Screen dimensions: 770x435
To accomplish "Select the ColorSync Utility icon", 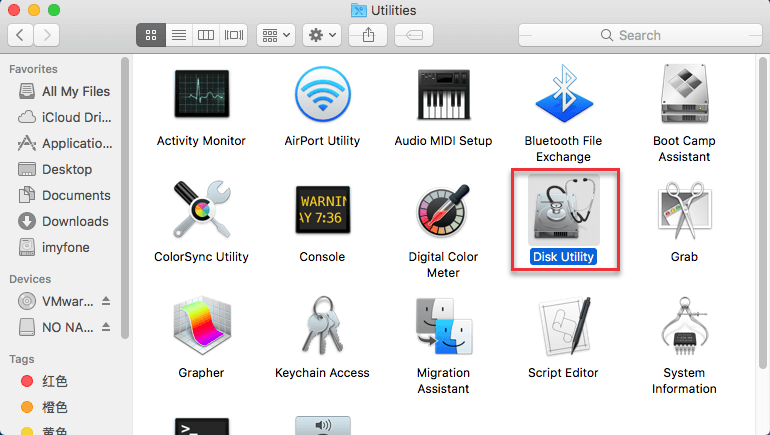I will pos(201,210).
